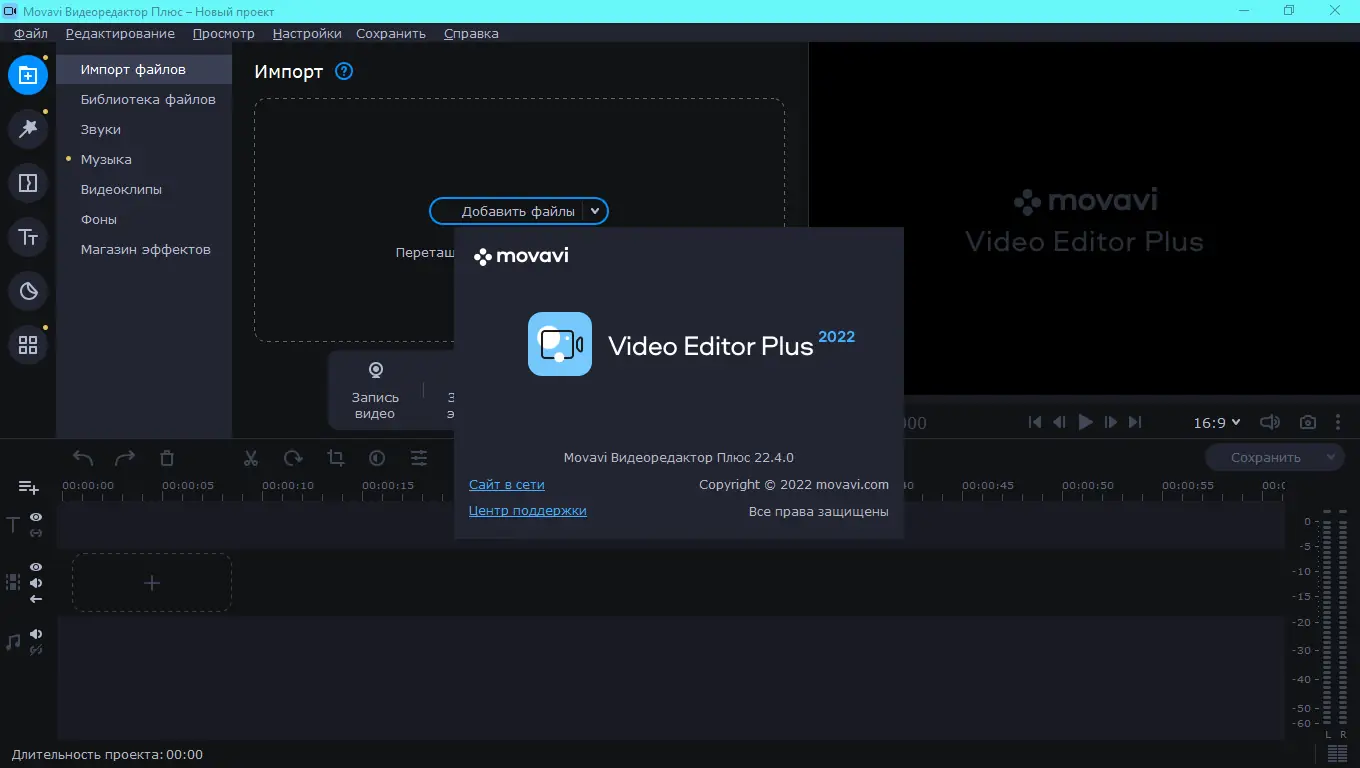Jump to start of the clip
The image size is (1360, 768).
tap(1035, 422)
